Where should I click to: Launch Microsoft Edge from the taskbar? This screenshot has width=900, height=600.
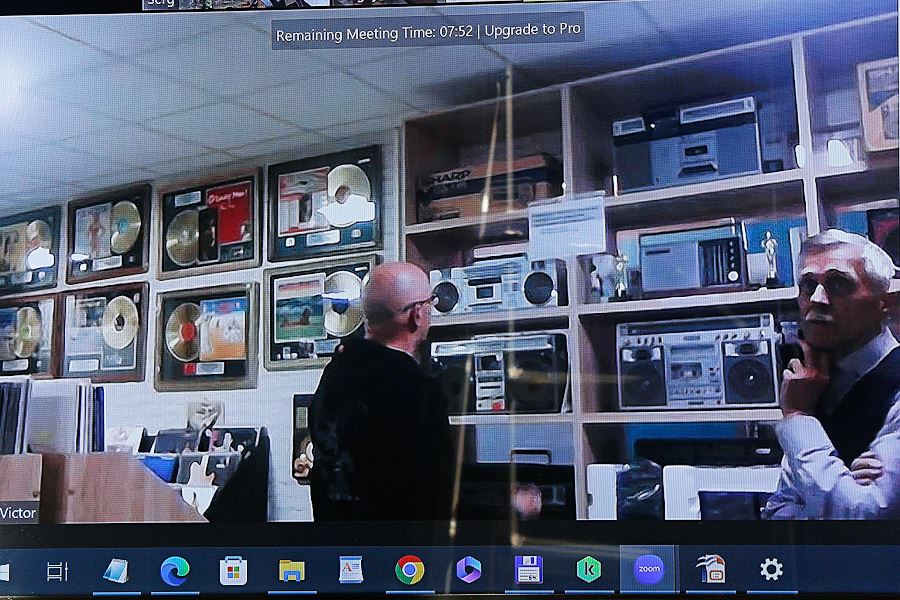174,571
